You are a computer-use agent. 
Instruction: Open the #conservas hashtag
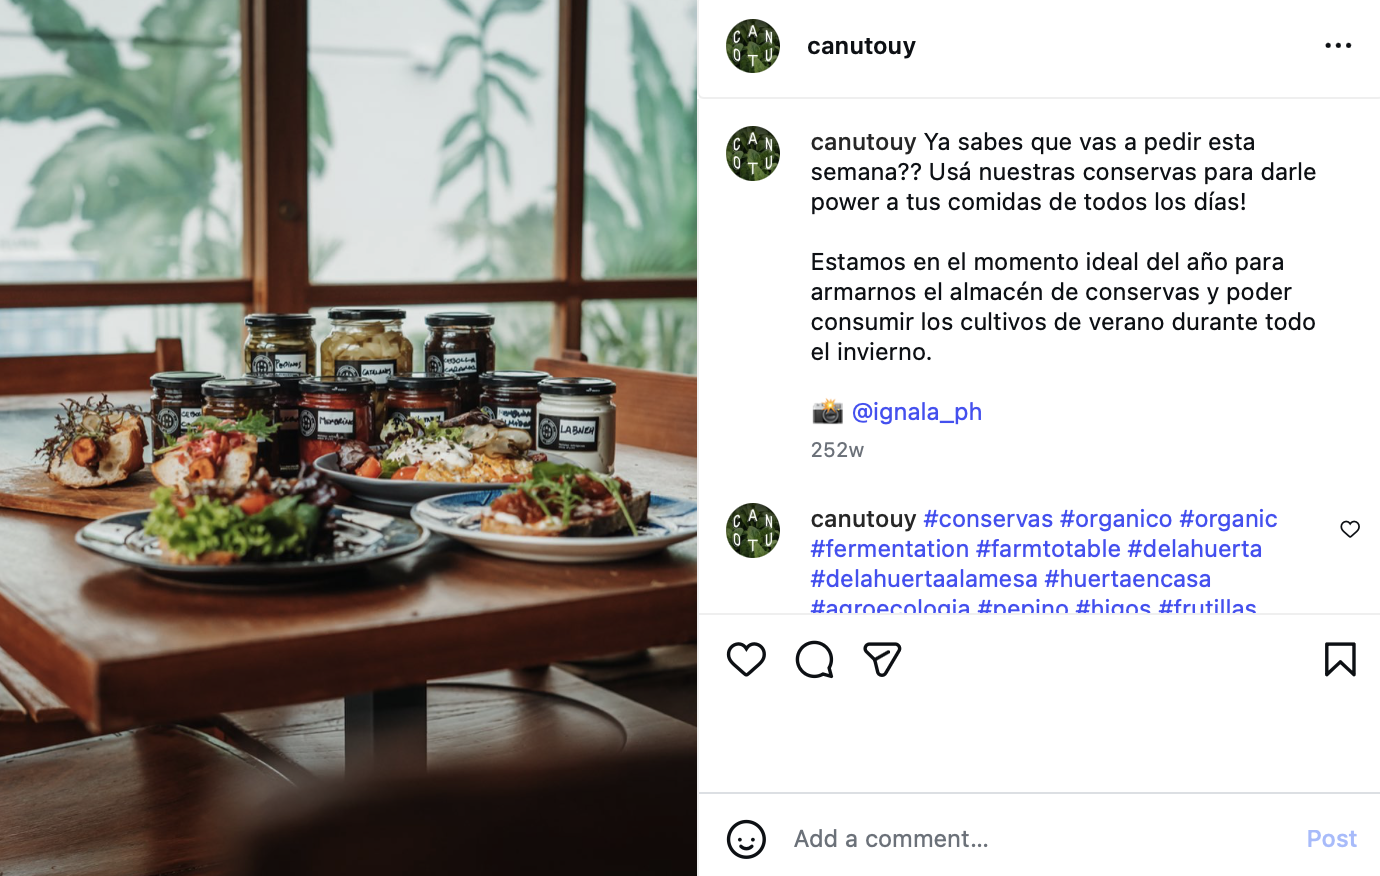pyautogui.click(x=988, y=518)
